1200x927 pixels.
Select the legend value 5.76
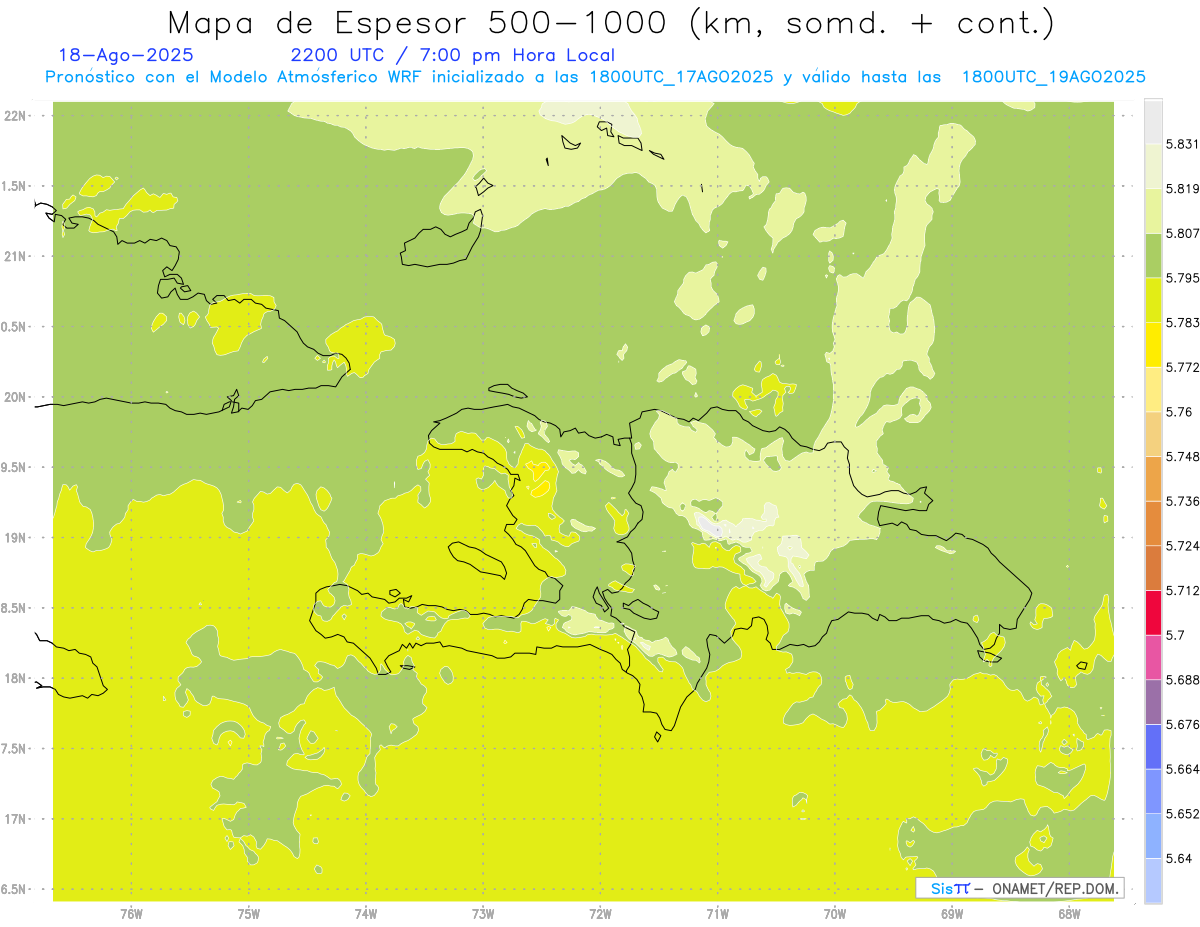point(1179,412)
